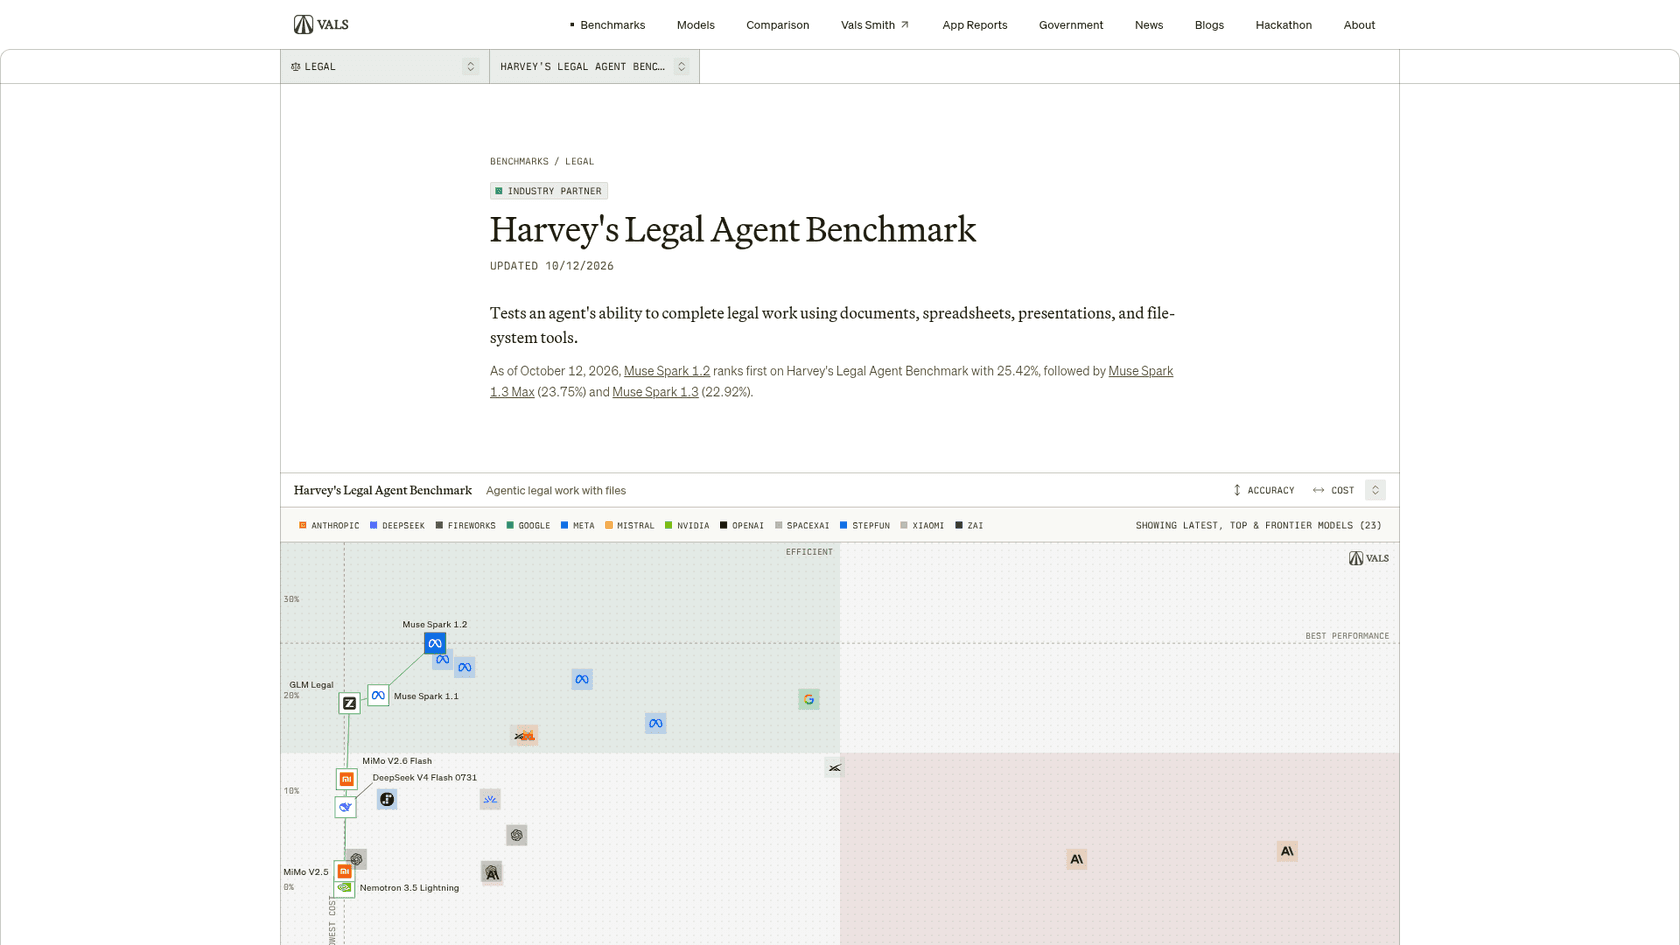The width and height of the screenshot is (1680, 945).
Task: Go to Government in the navigation
Action: tap(1071, 25)
